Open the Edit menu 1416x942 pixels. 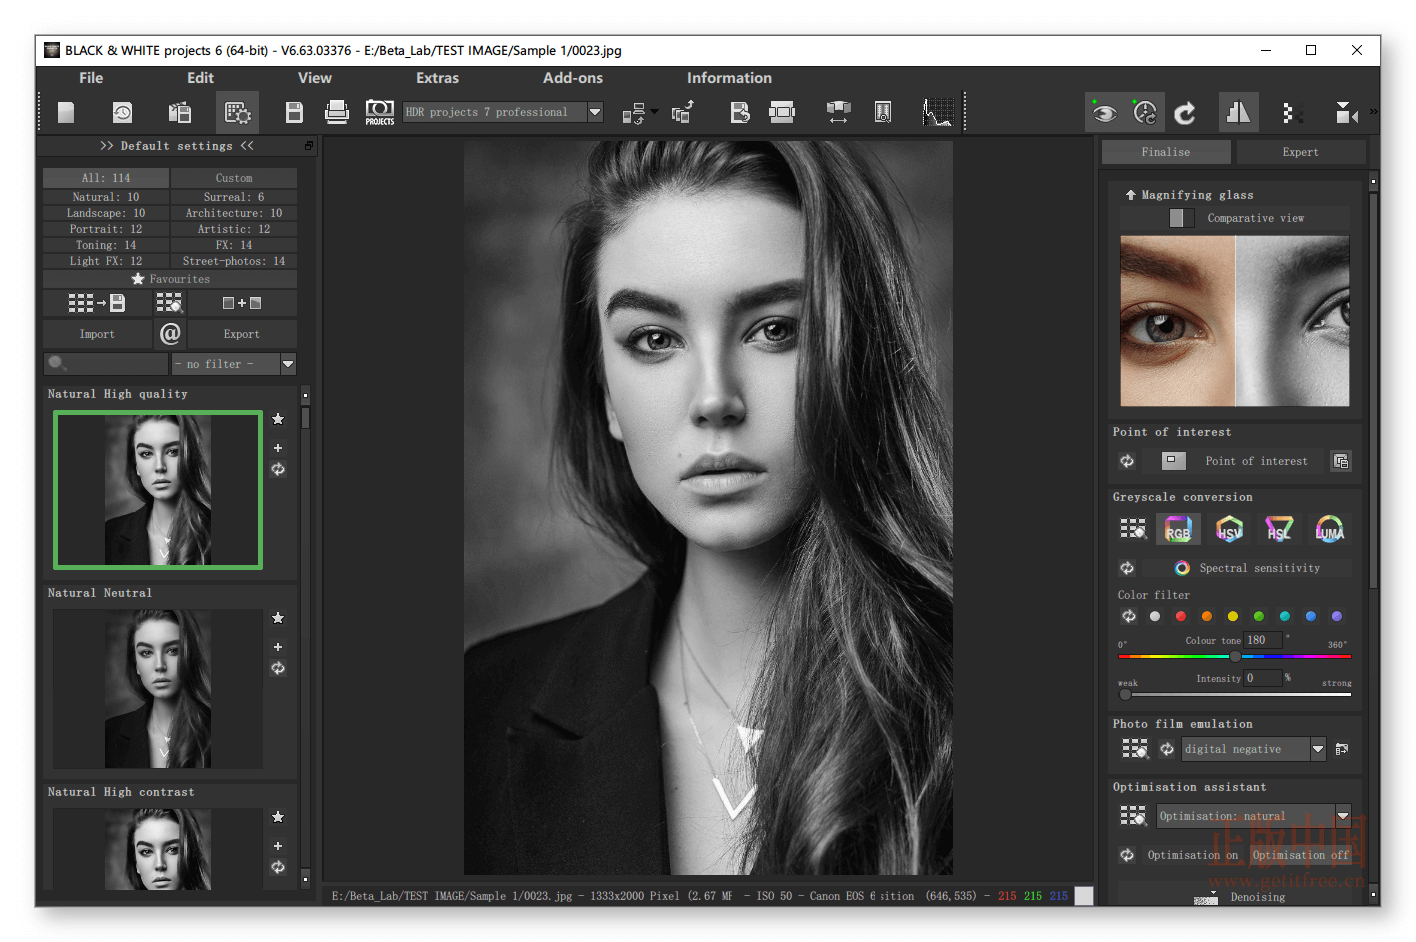tap(200, 78)
